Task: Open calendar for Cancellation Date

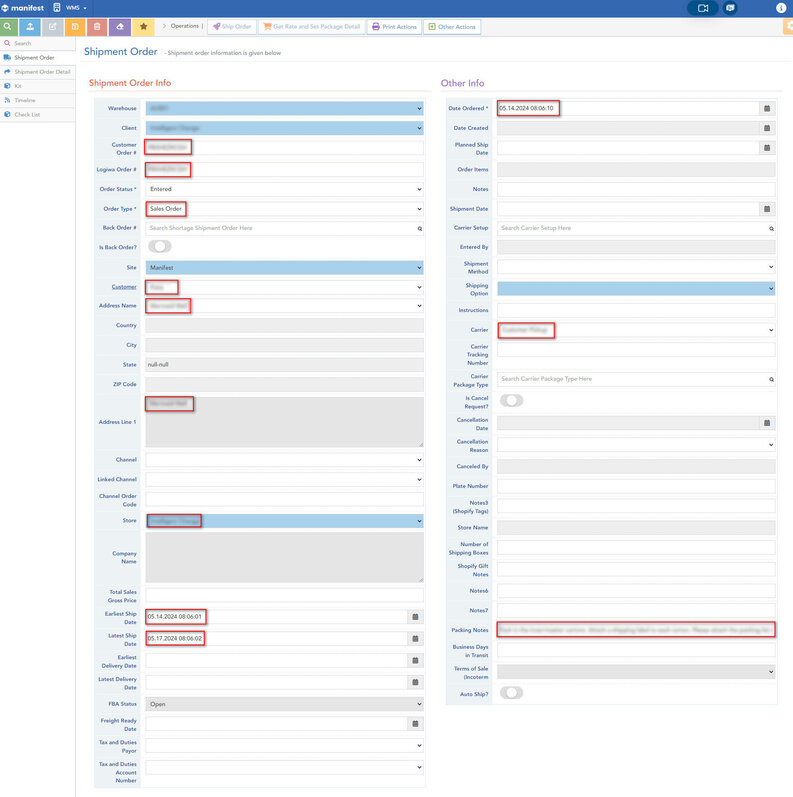Action: point(767,423)
